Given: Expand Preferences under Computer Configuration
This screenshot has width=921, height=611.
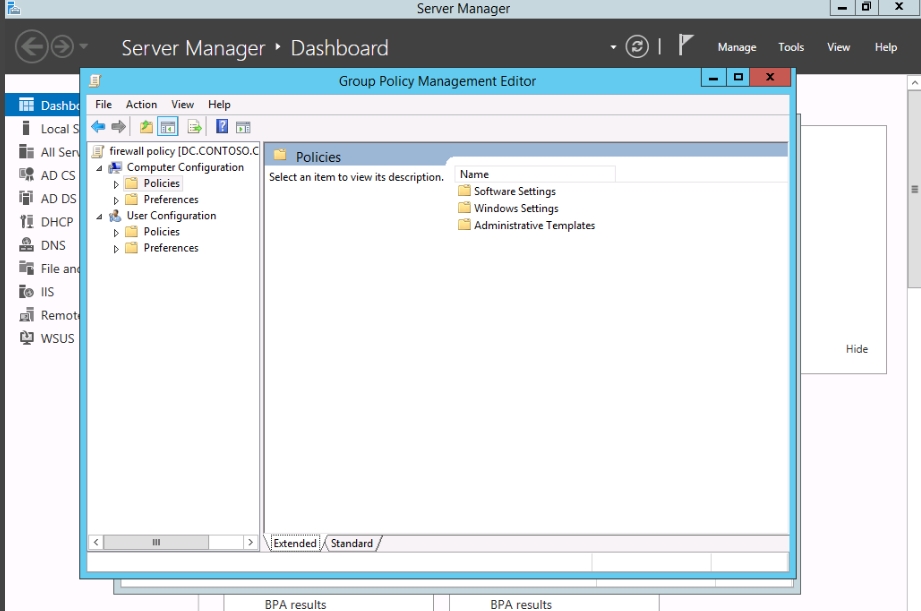Looking at the screenshot, I should (116, 200).
